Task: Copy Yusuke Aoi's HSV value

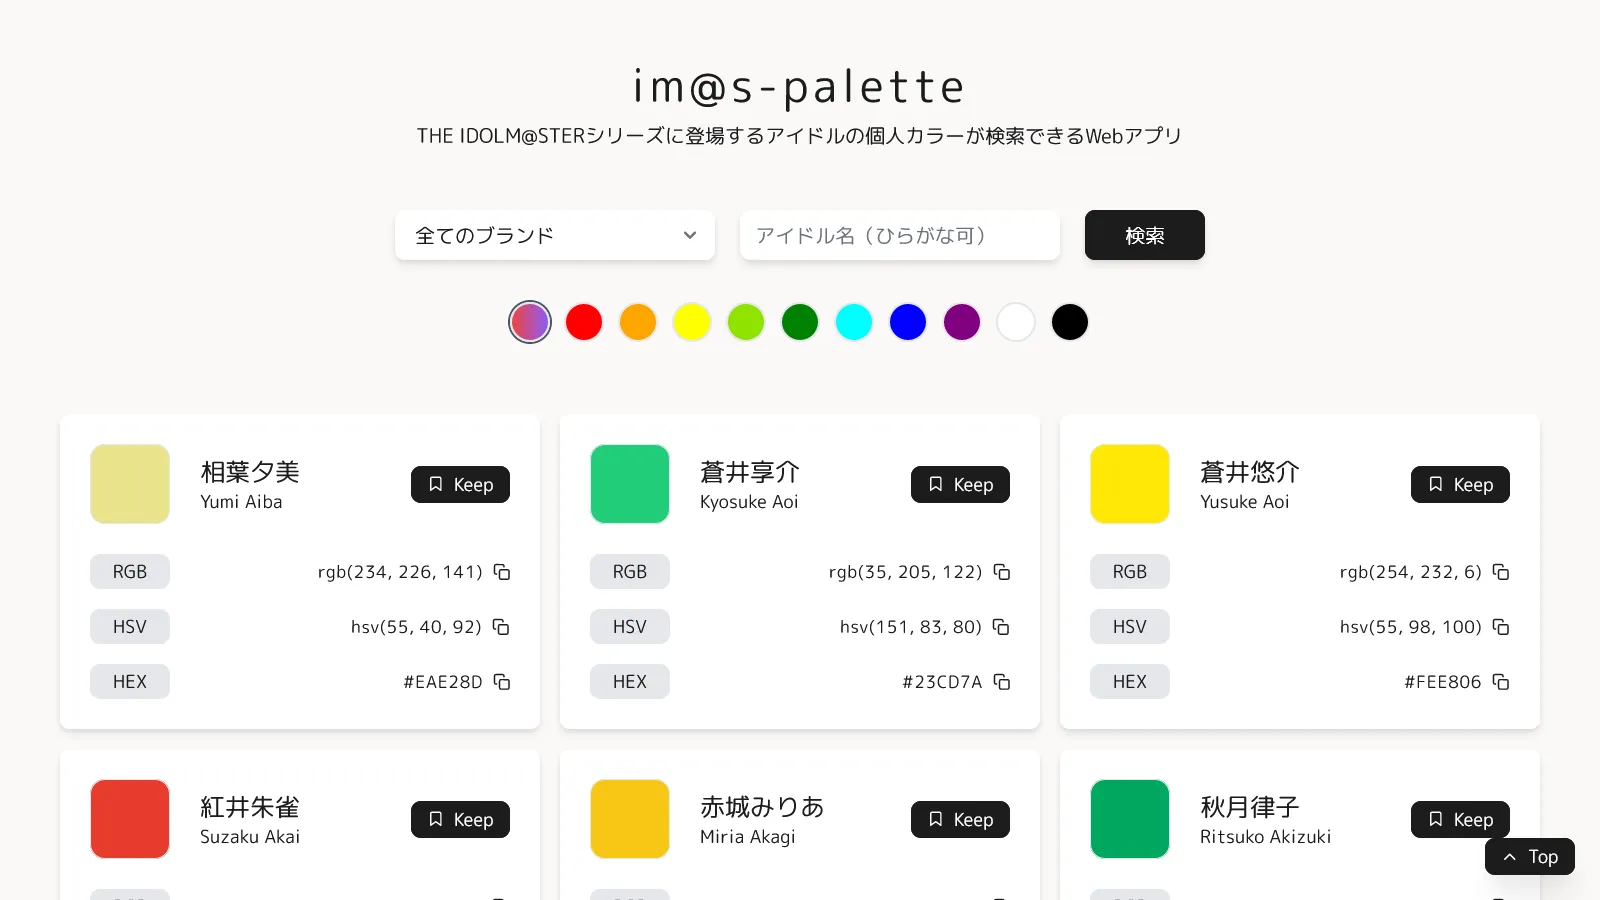Action: click(x=1501, y=626)
